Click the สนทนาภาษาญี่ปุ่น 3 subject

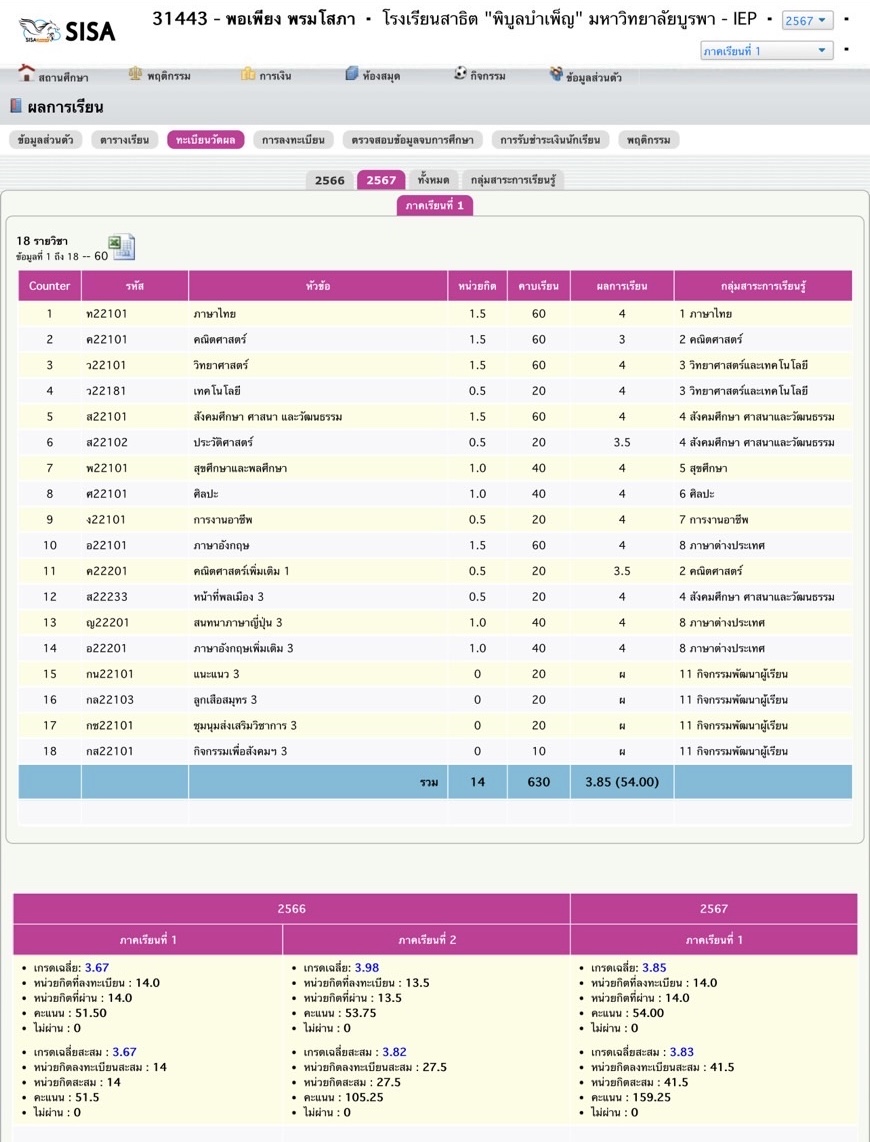tap(237, 623)
